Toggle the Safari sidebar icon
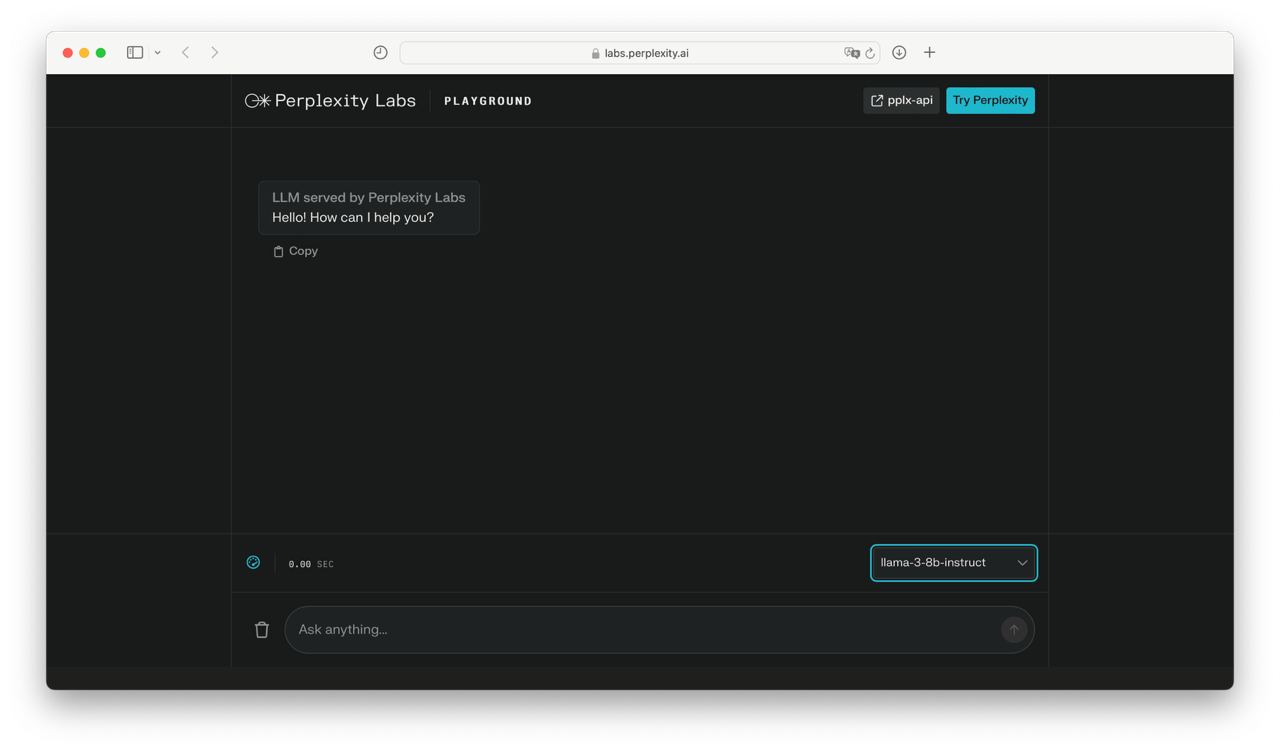Image resolution: width=1280 pixels, height=751 pixels. tap(135, 52)
